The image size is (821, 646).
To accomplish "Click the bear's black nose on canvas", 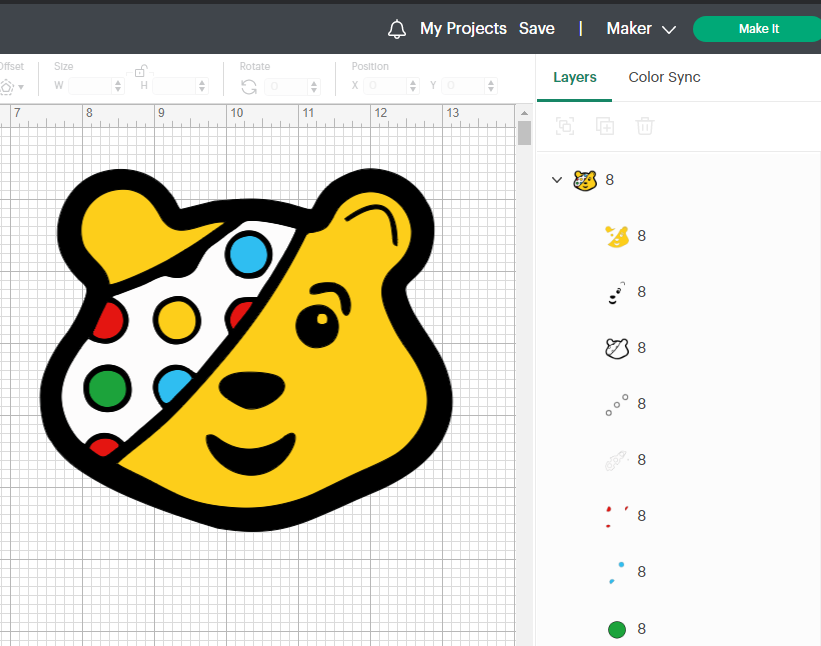I will (252, 390).
